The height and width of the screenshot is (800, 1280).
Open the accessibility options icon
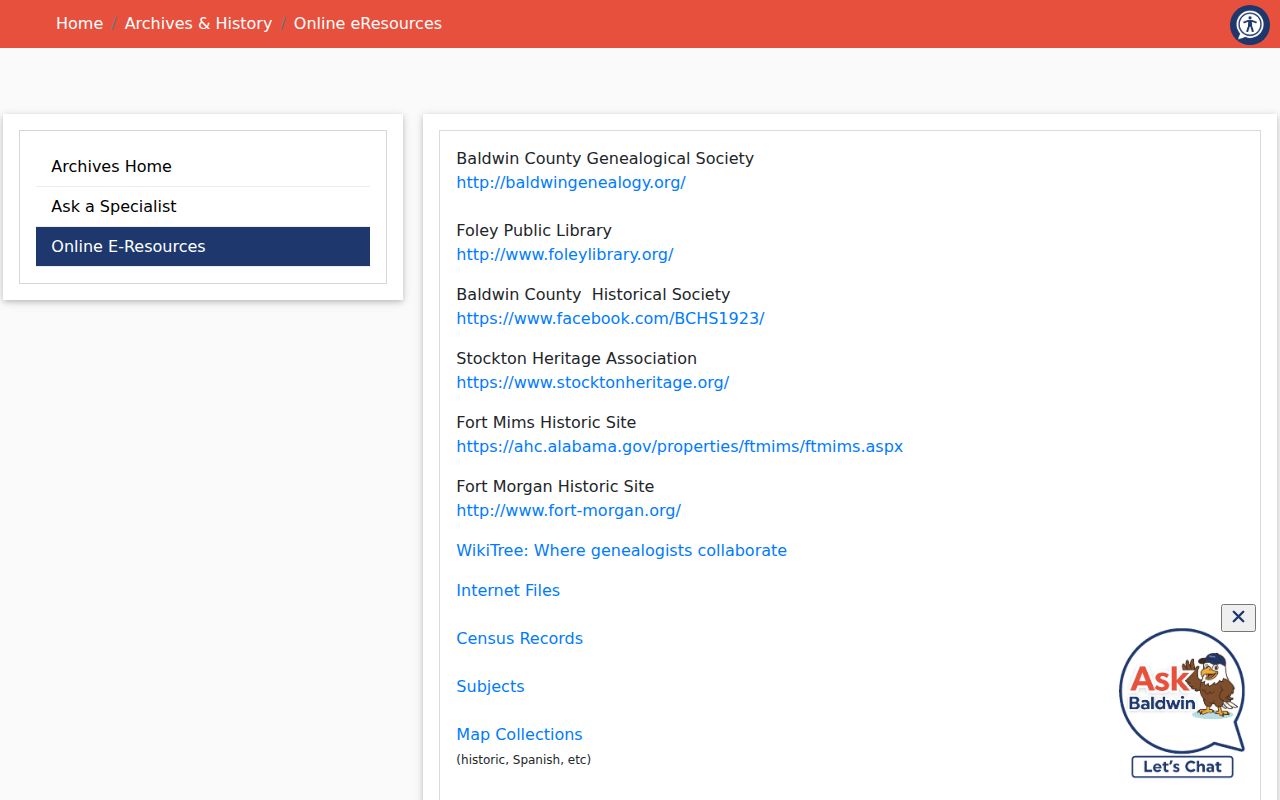coord(1250,25)
